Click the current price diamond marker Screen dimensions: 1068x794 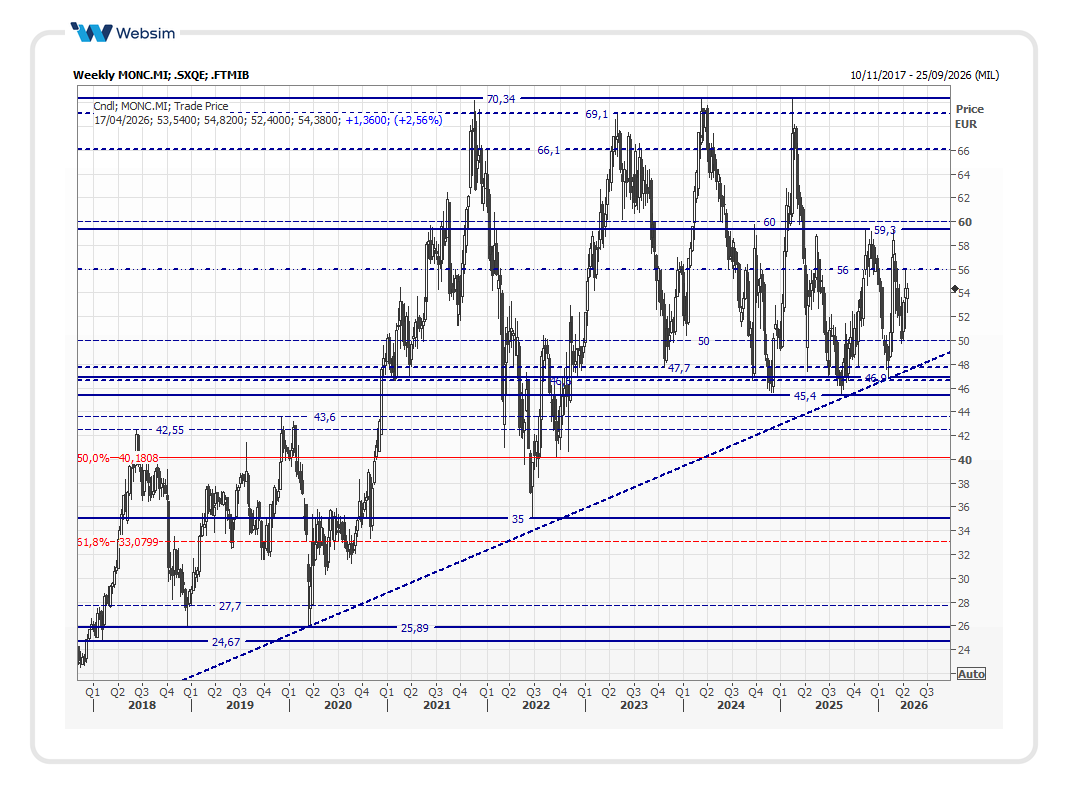click(x=955, y=289)
